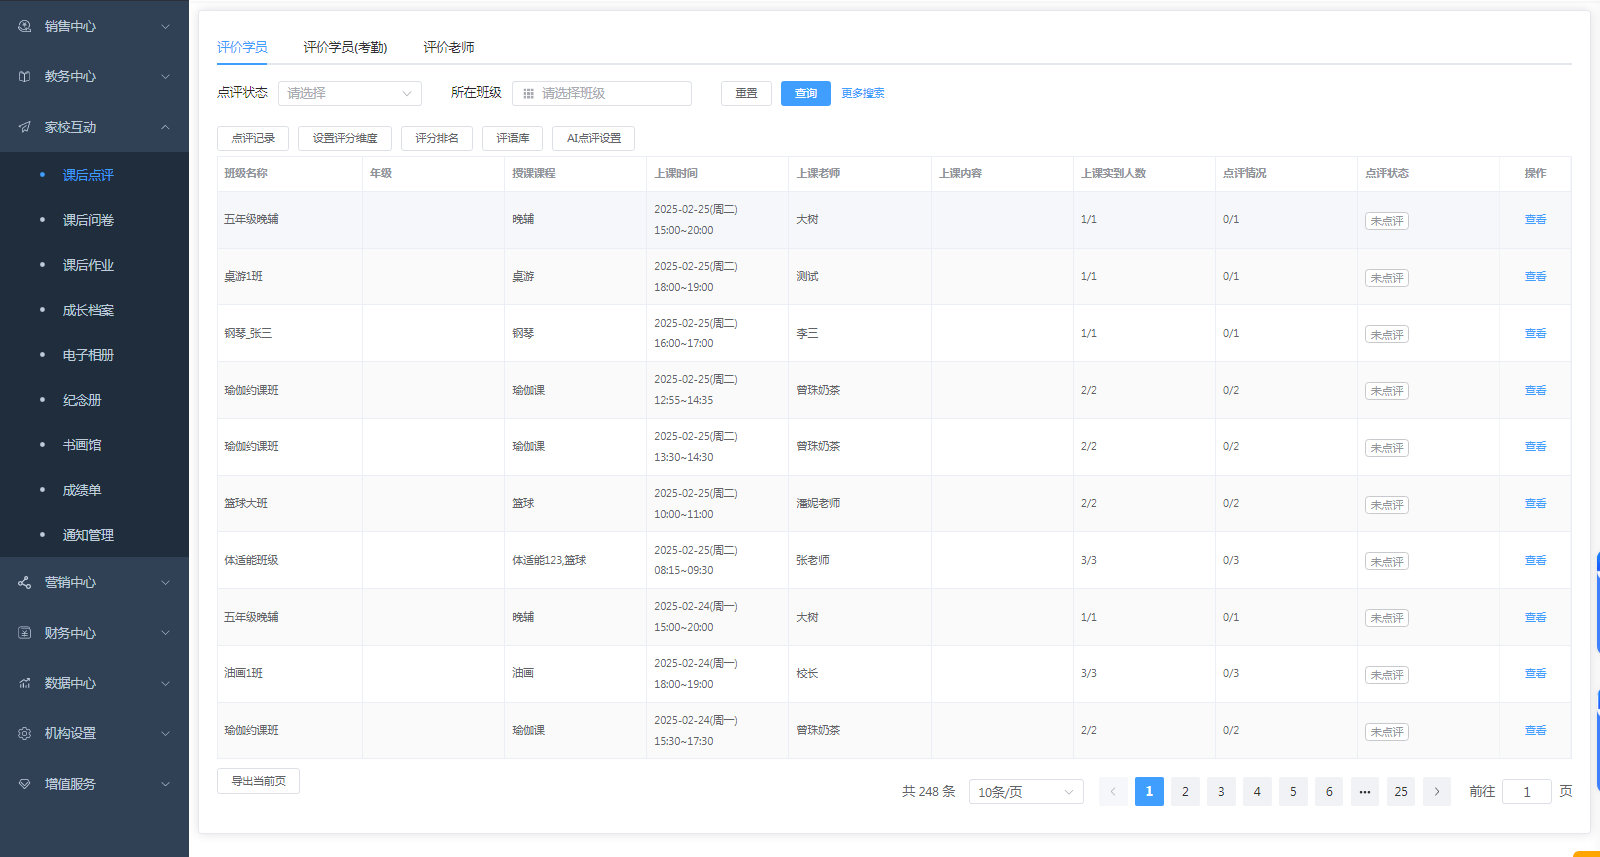The image size is (1600, 857).
Task: Click 查看 for the 篮球大班 row
Action: pos(1535,503)
